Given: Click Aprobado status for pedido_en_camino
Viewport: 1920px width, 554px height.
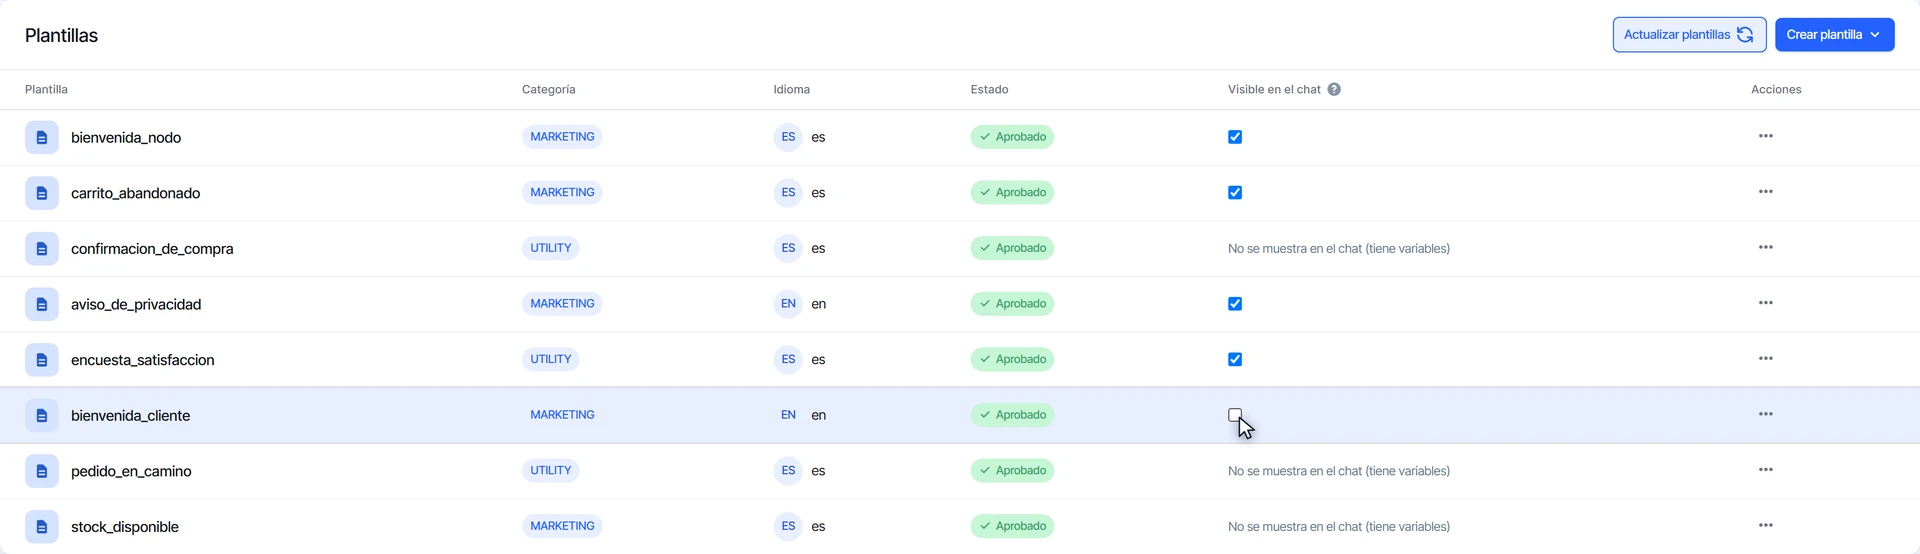Looking at the screenshot, I should coord(1012,470).
